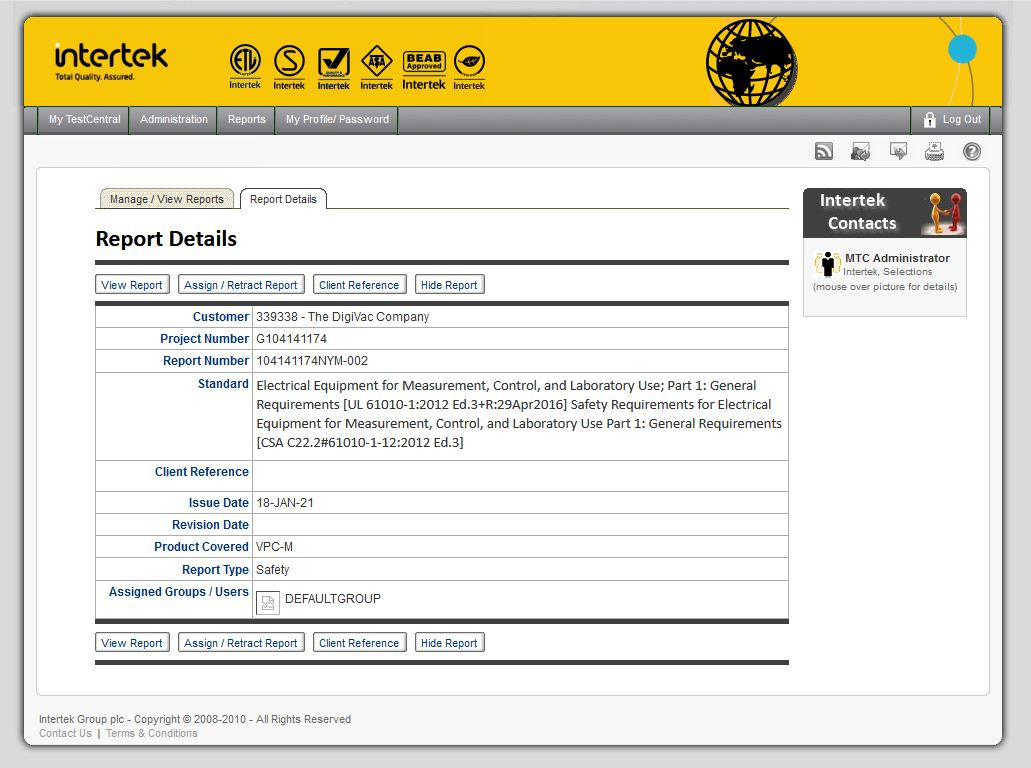Open the Administration menu
Viewport: 1031px width, 768px height.
[174, 120]
